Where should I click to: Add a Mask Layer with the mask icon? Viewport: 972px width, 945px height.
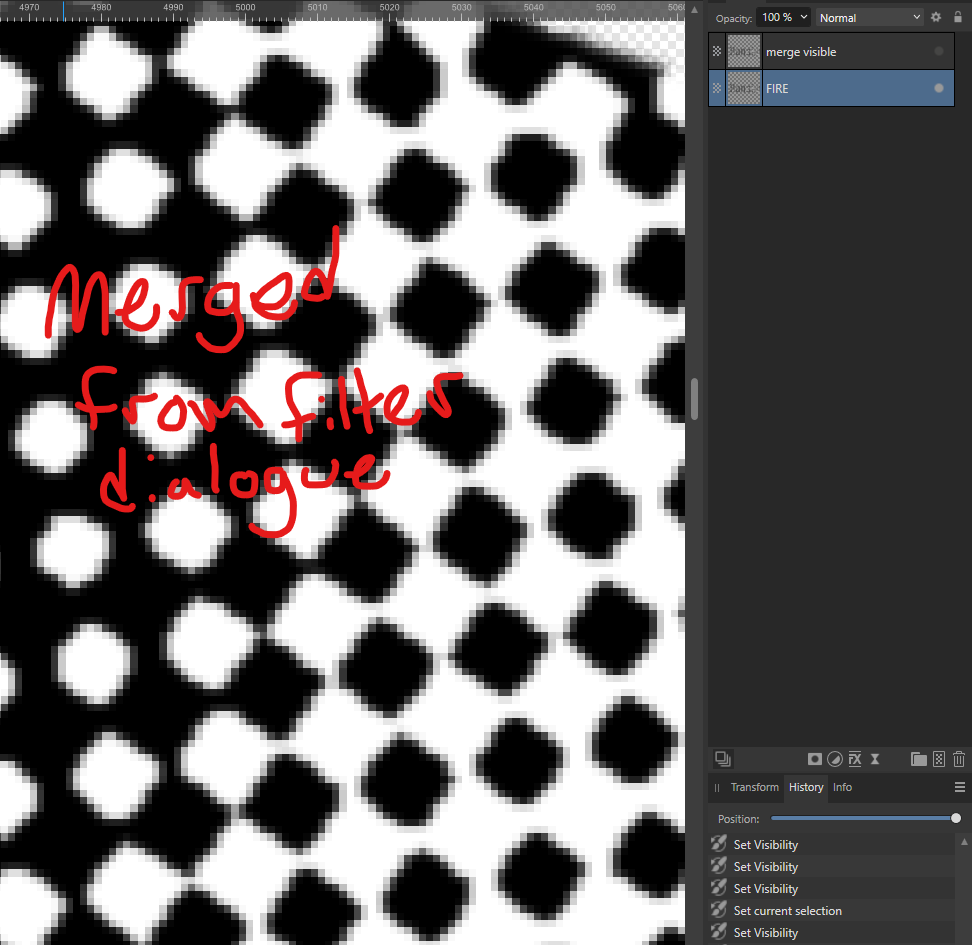(x=815, y=759)
